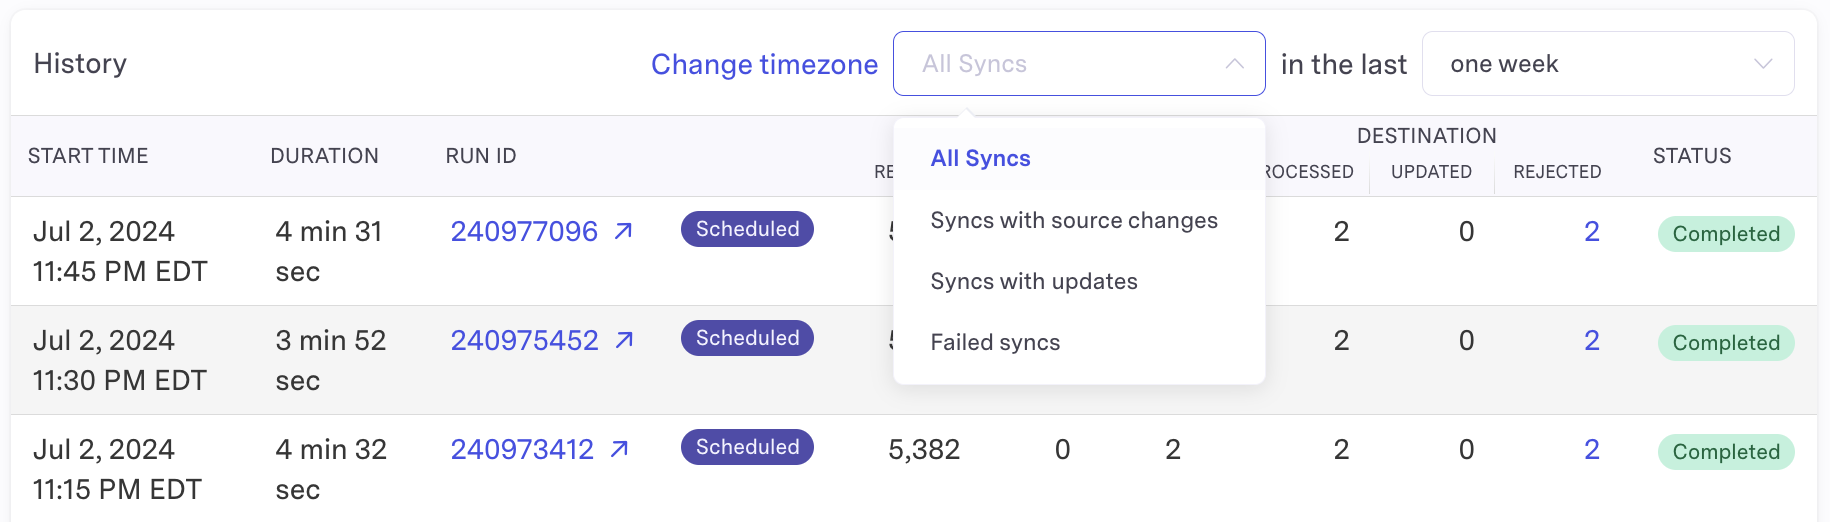
Task: Choose Syncs with updates option
Action: (1034, 281)
